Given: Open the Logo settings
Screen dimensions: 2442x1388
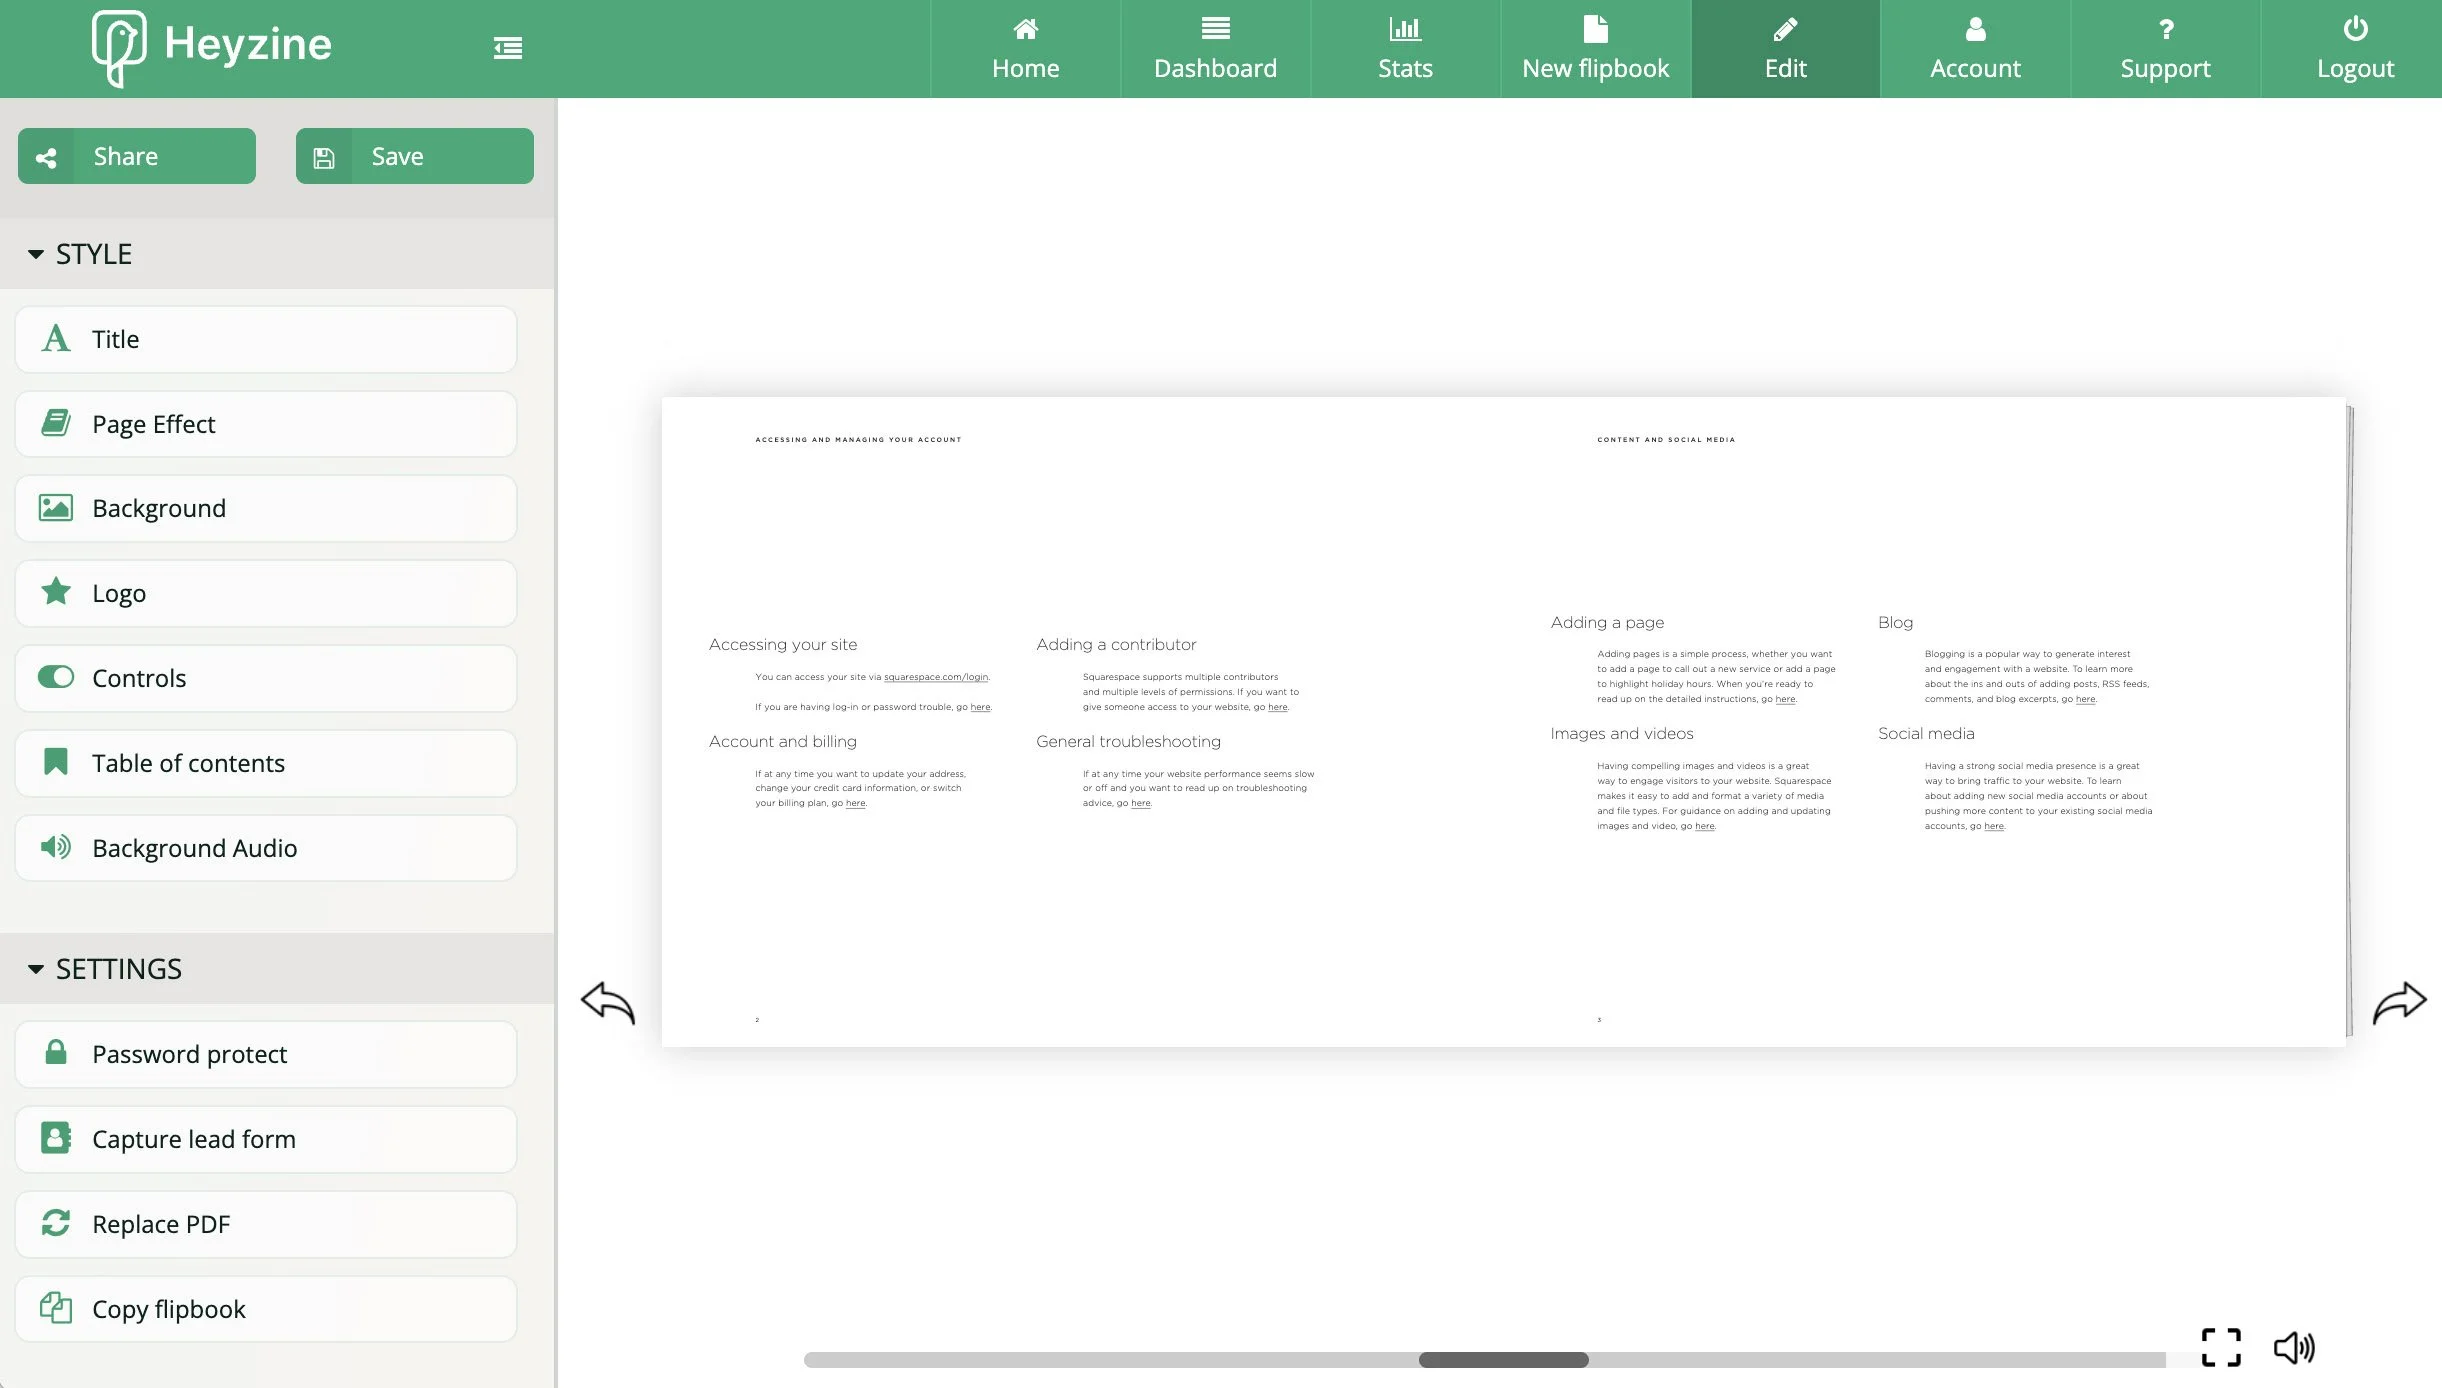Looking at the screenshot, I should coord(265,592).
